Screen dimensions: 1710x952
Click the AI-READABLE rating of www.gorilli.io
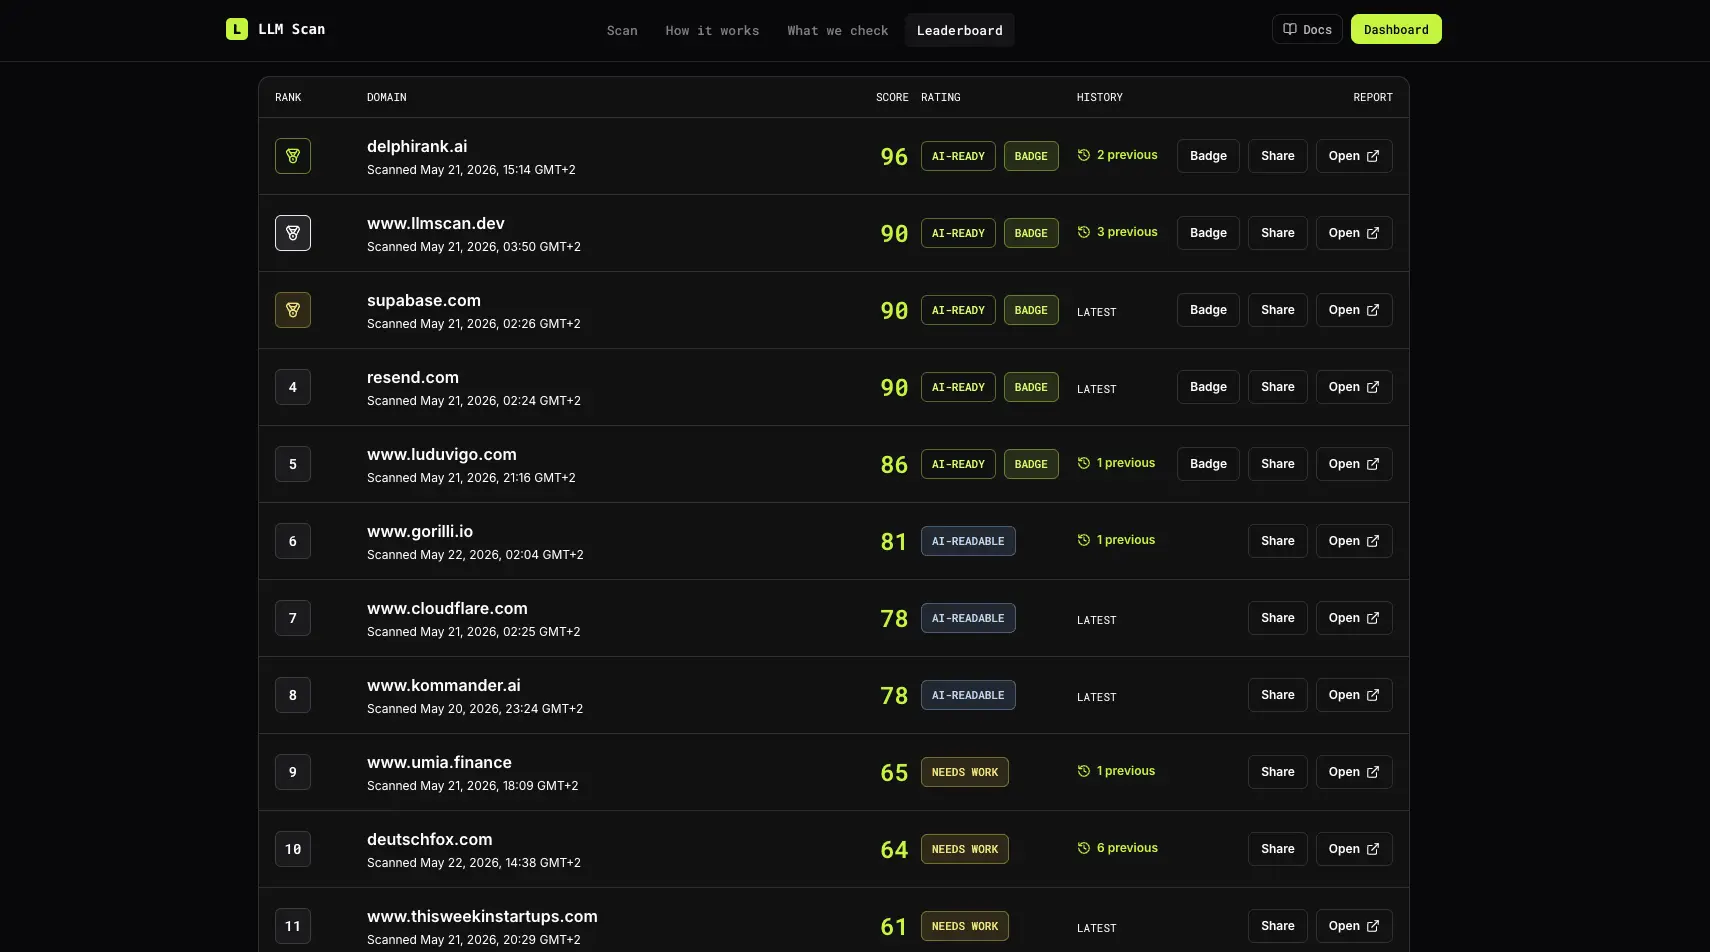968,541
